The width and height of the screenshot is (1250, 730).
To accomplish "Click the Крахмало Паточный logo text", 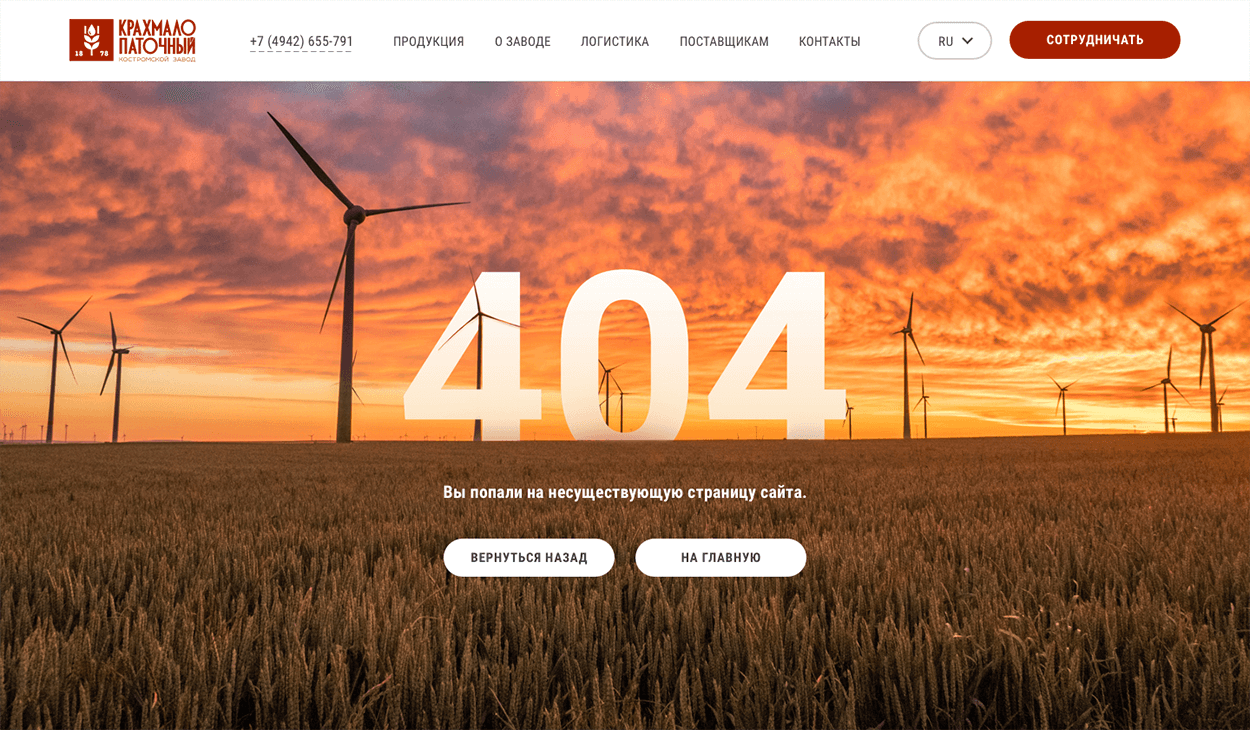I will coord(157,37).
